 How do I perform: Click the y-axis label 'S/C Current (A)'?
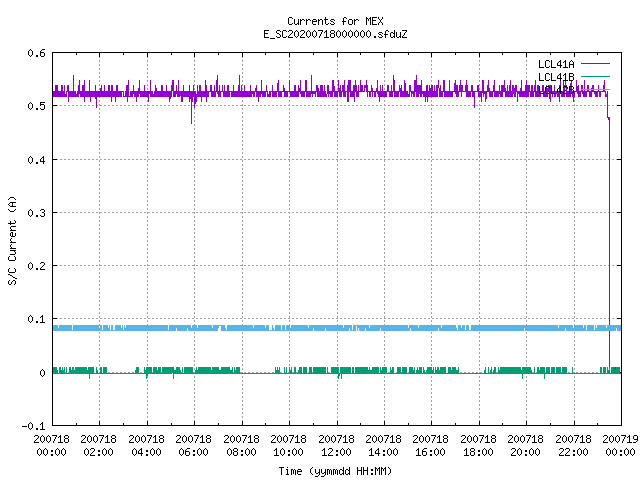click(12, 240)
